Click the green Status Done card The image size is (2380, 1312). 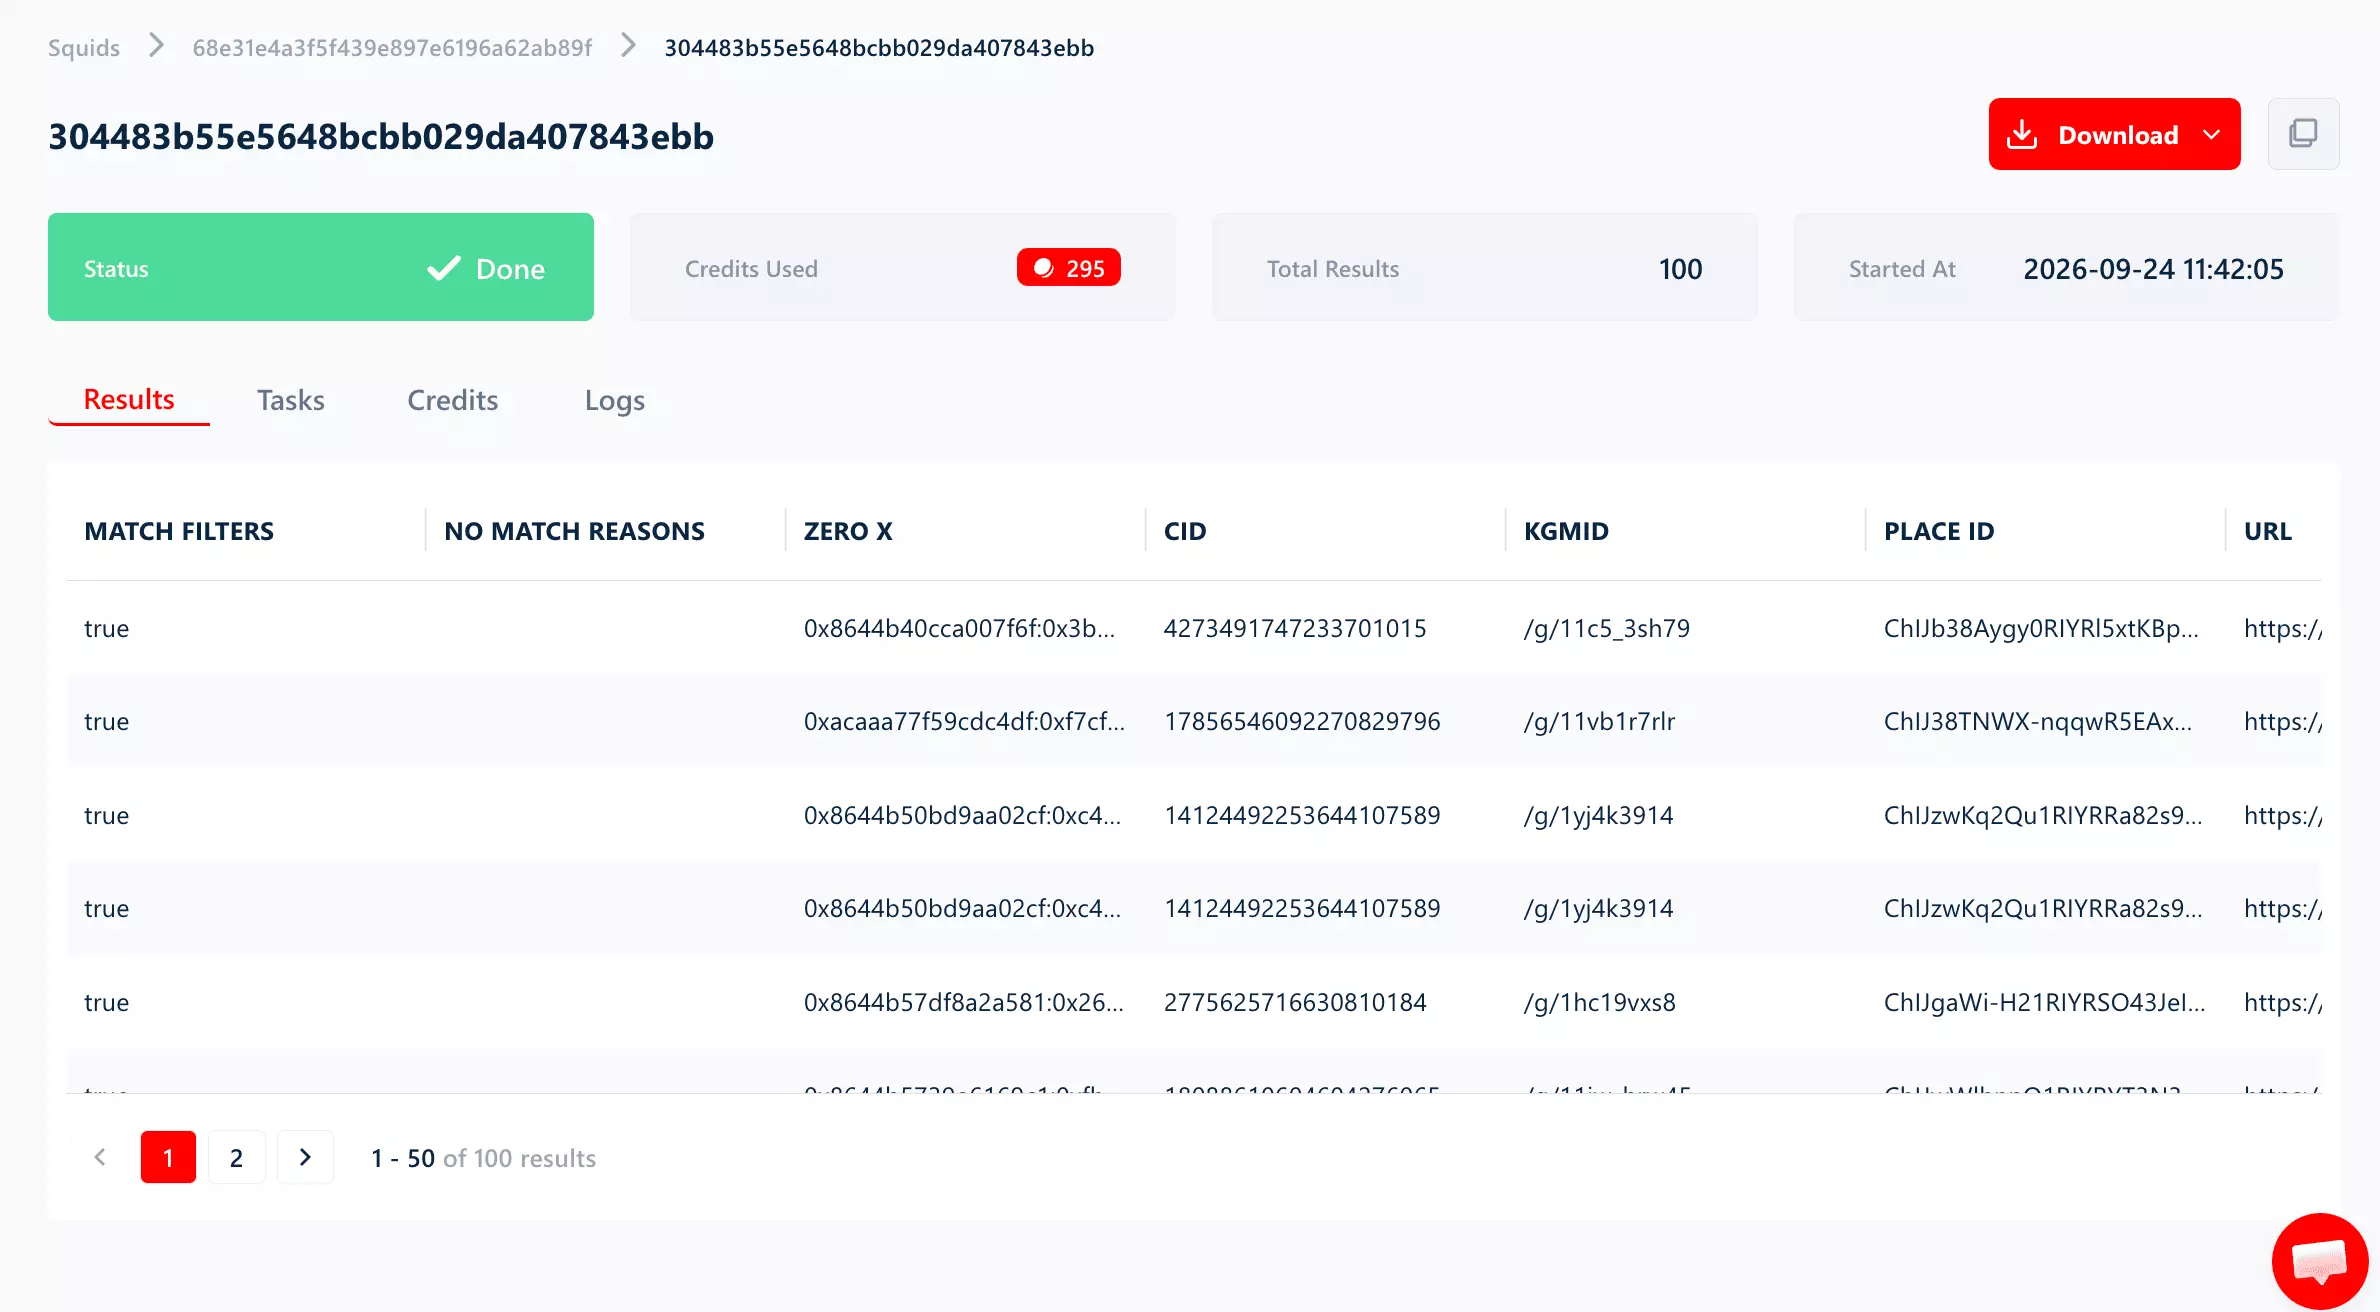321,267
